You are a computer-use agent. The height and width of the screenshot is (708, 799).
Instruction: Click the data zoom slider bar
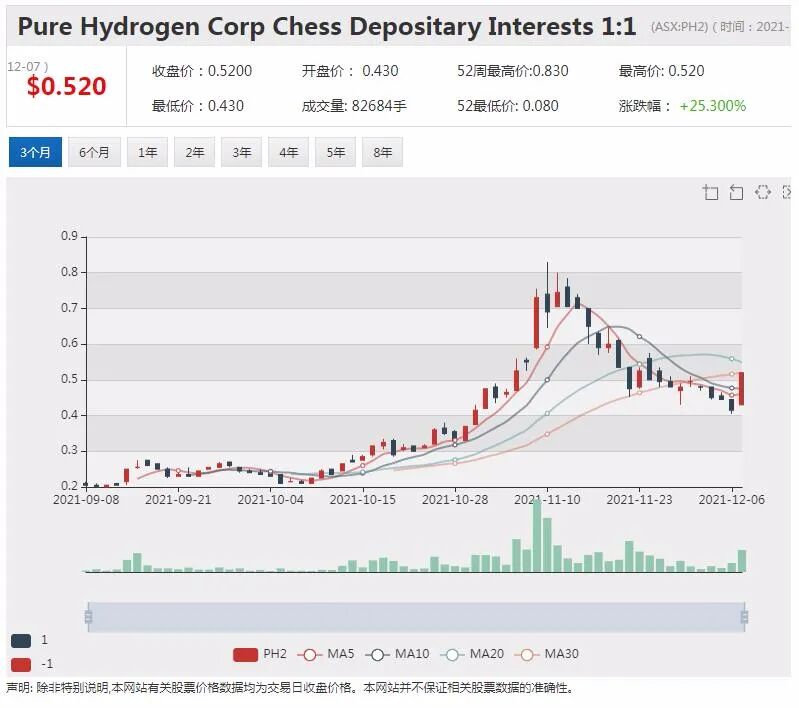(x=416, y=617)
